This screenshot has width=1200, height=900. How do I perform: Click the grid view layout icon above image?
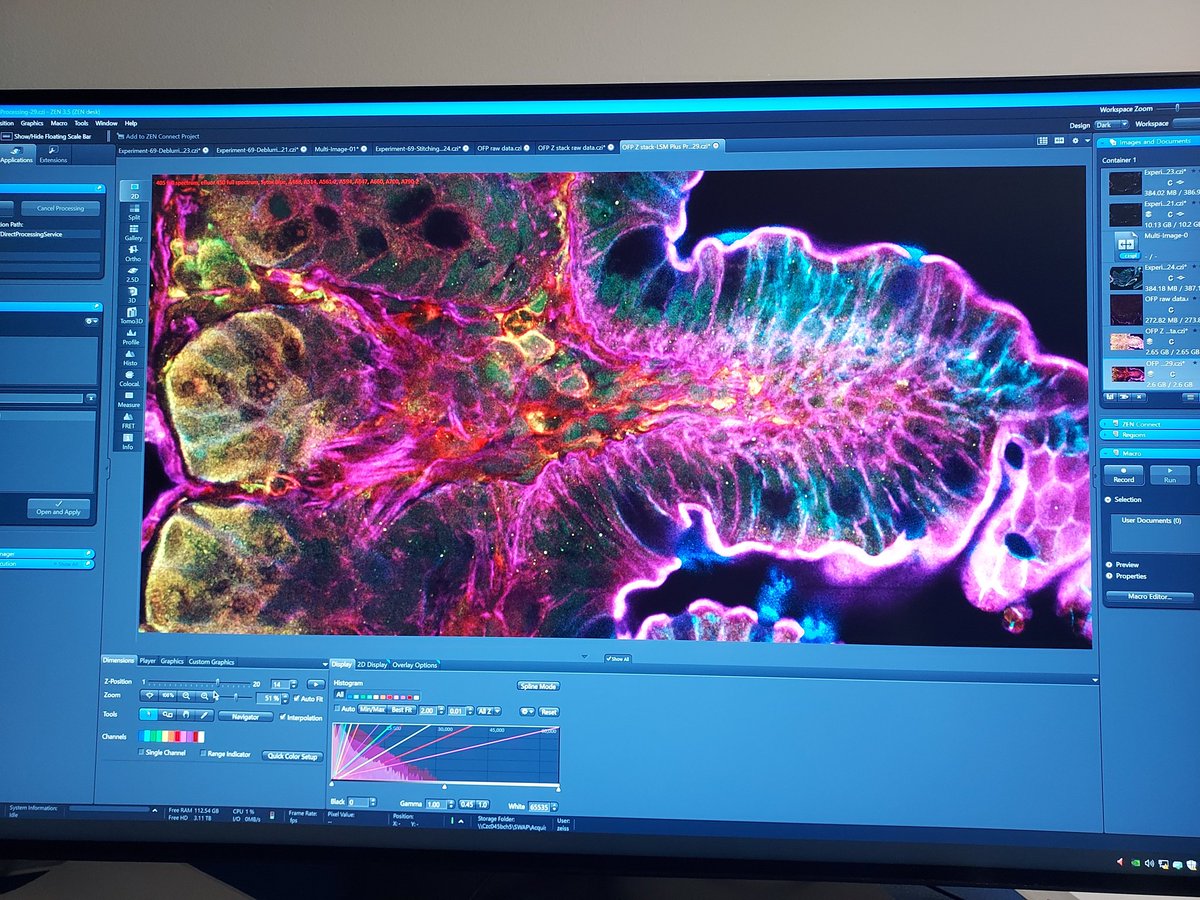1041,141
